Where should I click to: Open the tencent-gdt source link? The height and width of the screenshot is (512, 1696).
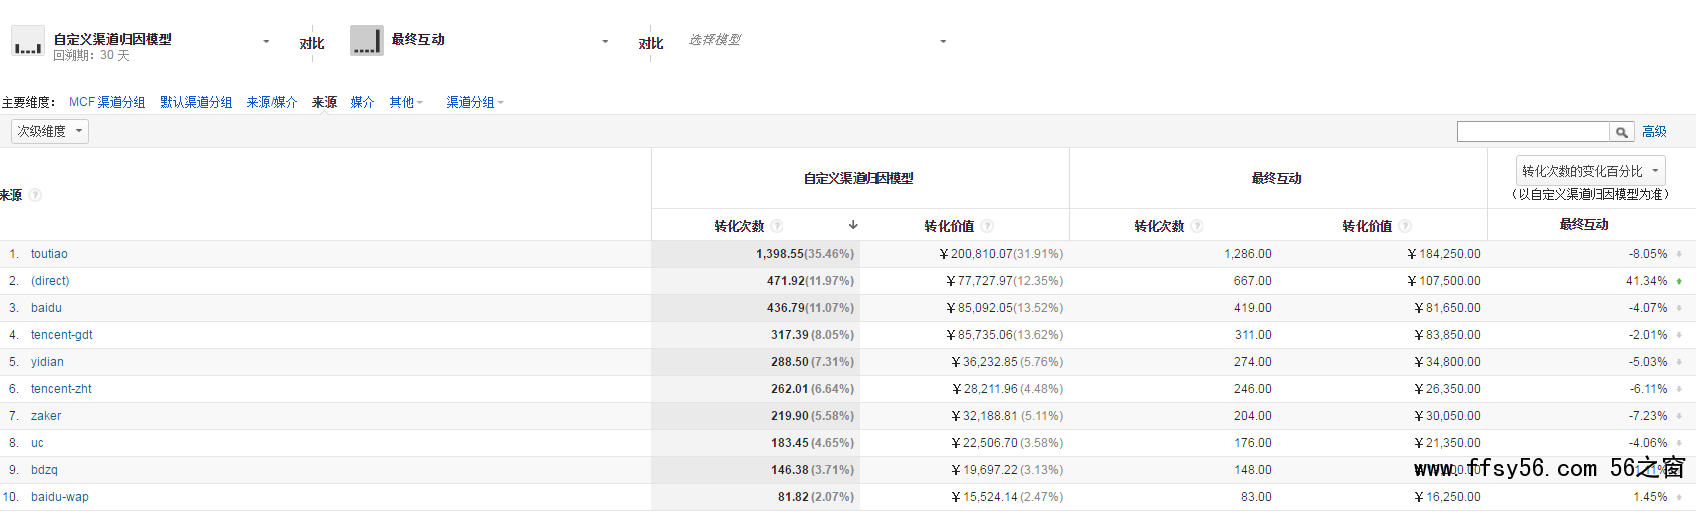coord(62,335)
